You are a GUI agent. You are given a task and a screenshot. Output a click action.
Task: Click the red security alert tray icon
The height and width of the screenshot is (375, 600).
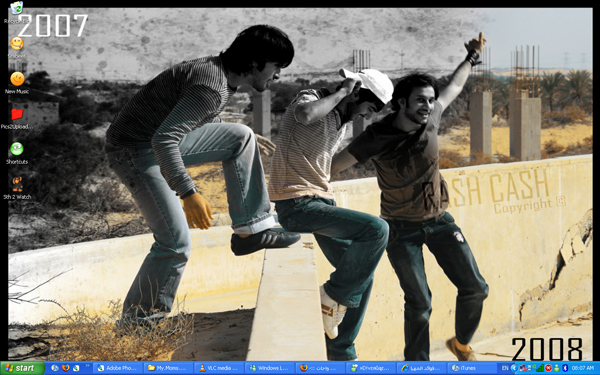coord(548,368)
